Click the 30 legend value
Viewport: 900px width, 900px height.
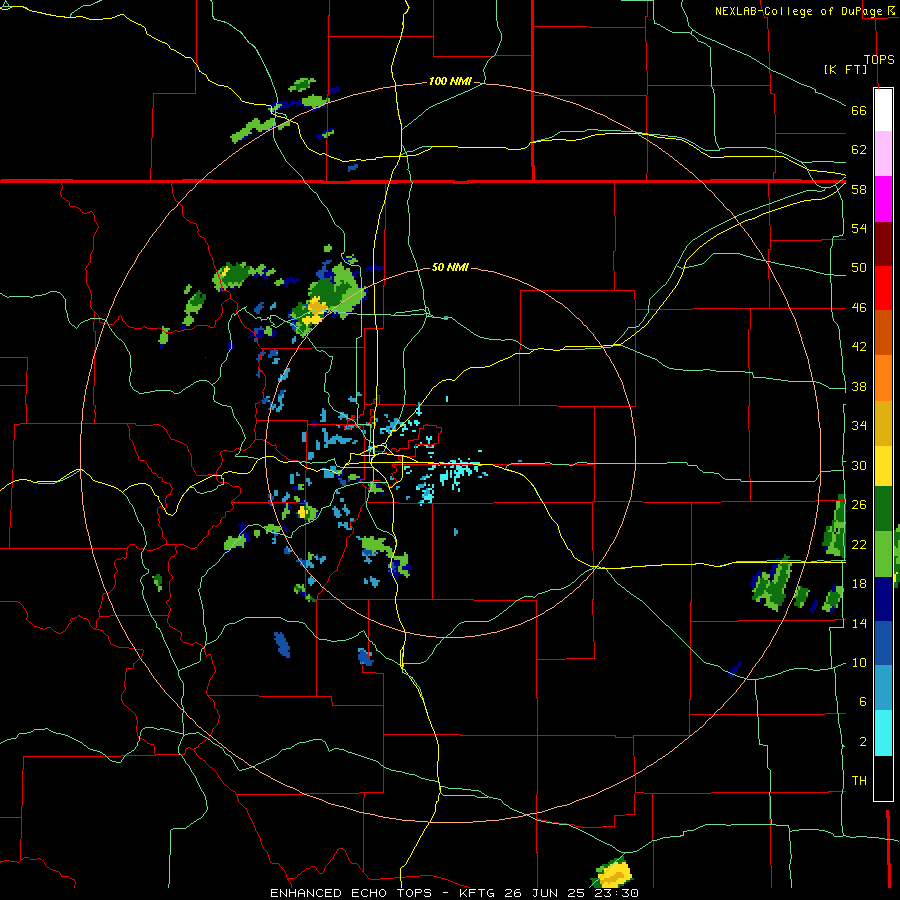(859, 465)
